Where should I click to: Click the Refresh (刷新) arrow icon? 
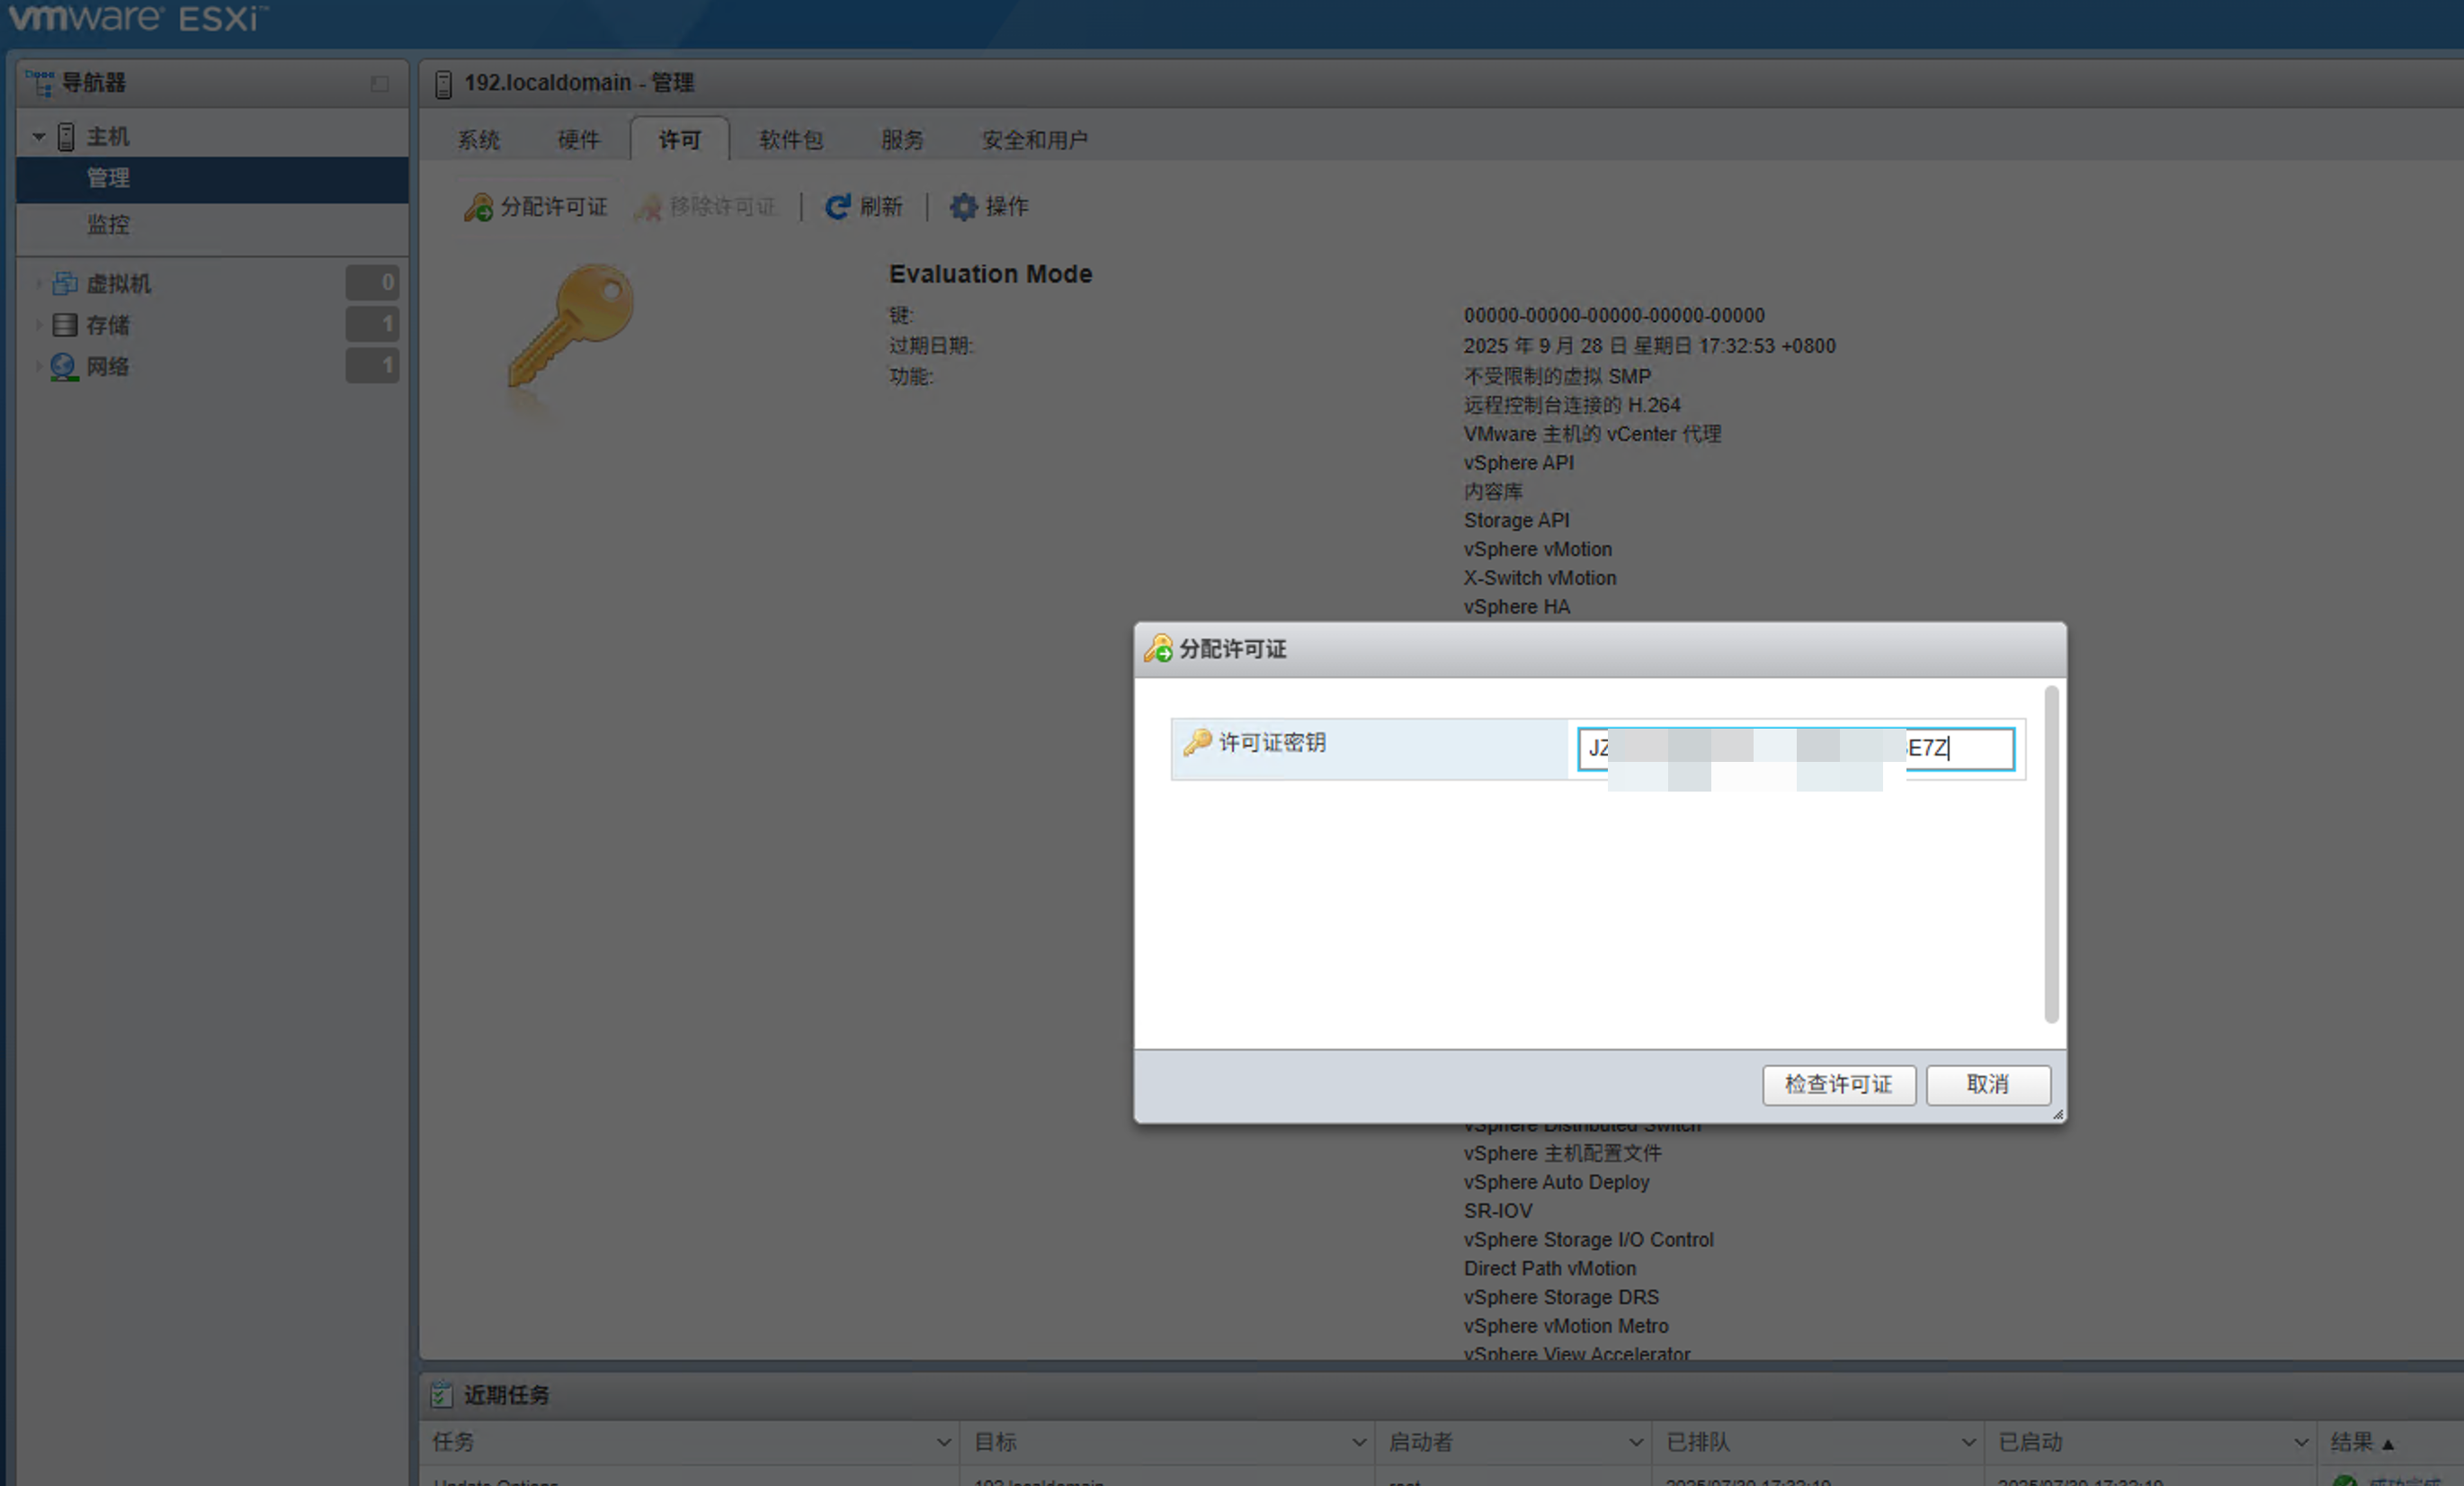pyautogui.click(x=838, y=207)
